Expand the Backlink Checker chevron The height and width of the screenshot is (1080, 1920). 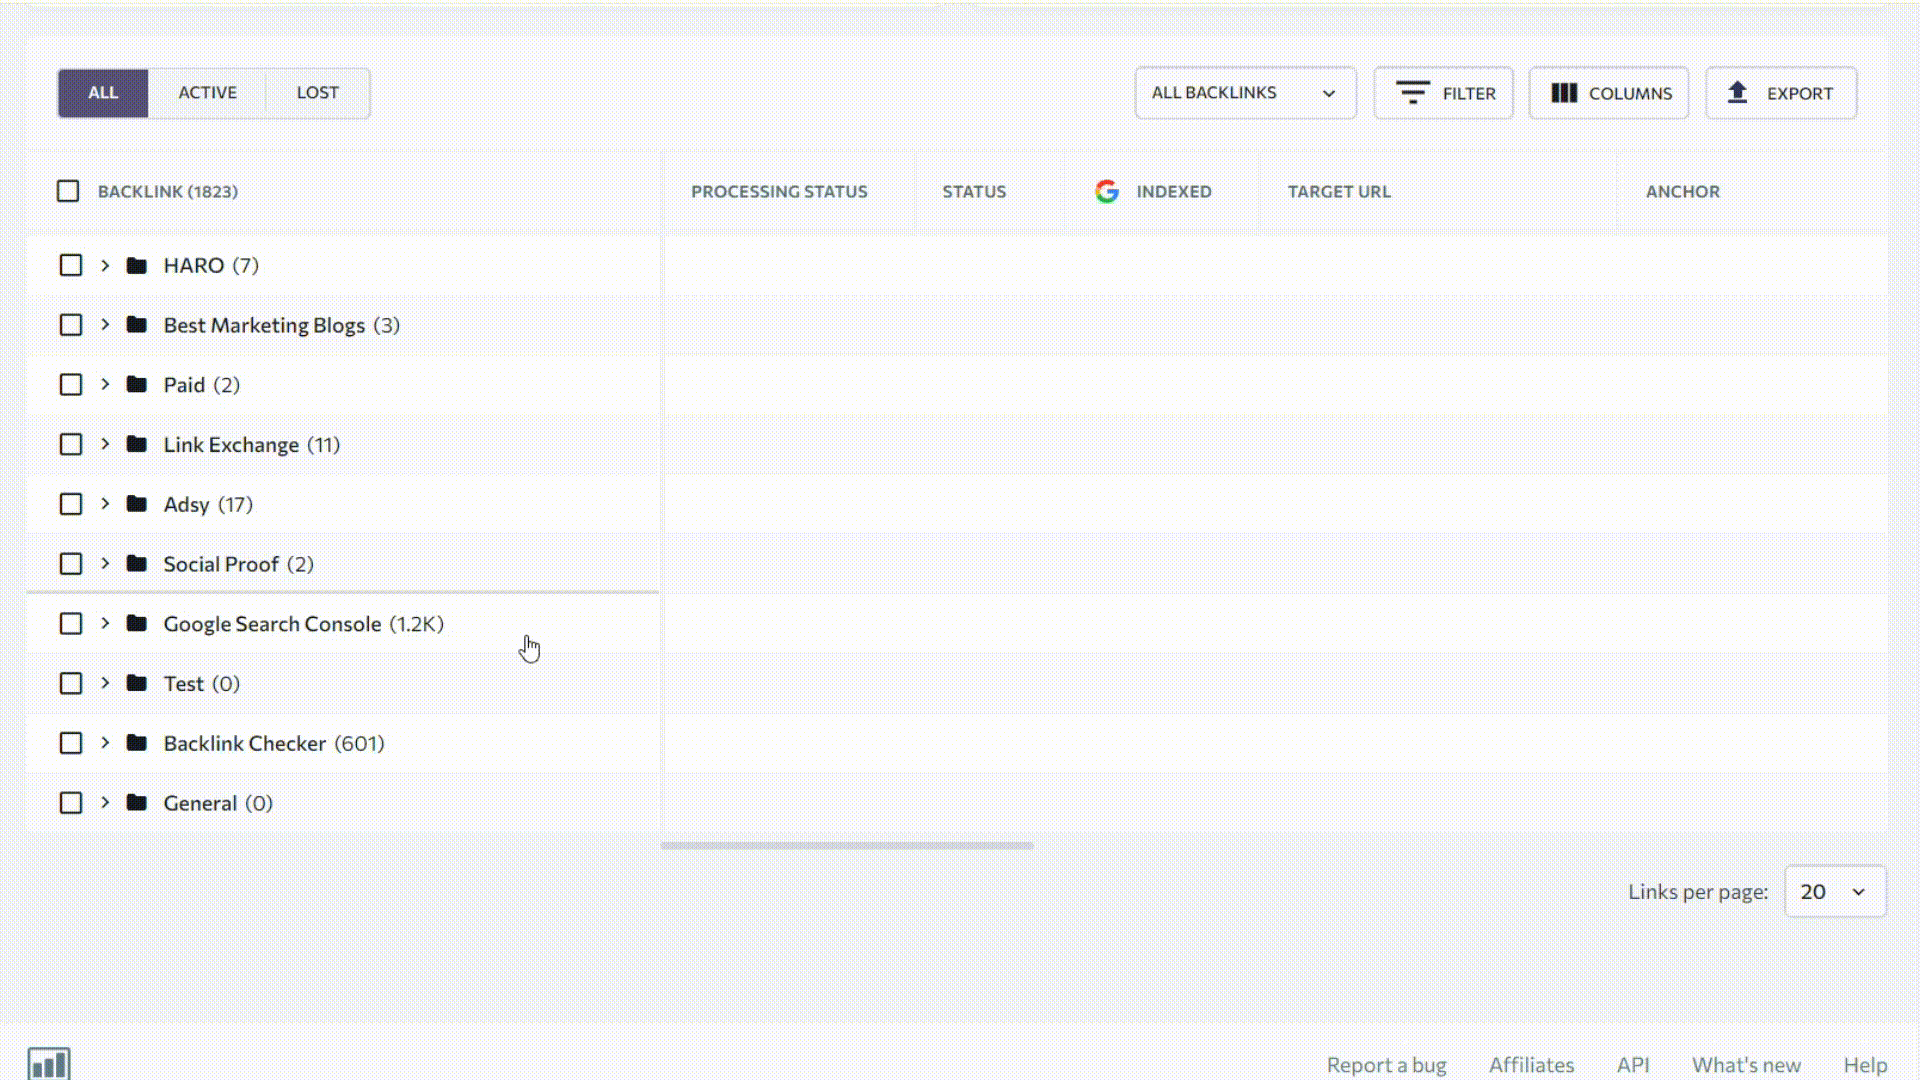[x=105, y=743]
